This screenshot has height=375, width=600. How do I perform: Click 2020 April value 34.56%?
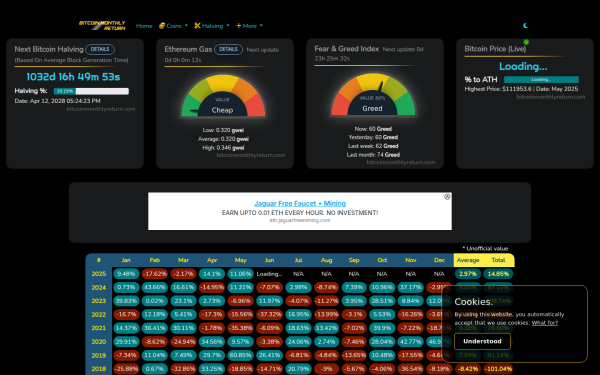pyautogui.click(x=212, y=342)
